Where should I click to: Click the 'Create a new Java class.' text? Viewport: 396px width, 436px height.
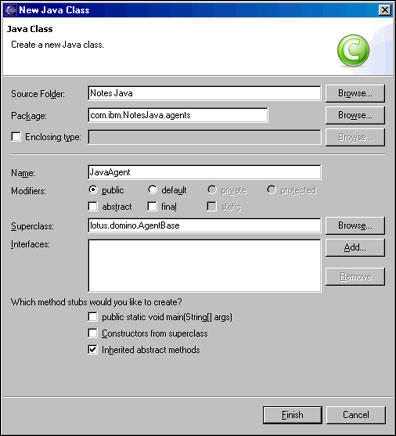coord(57,45)
